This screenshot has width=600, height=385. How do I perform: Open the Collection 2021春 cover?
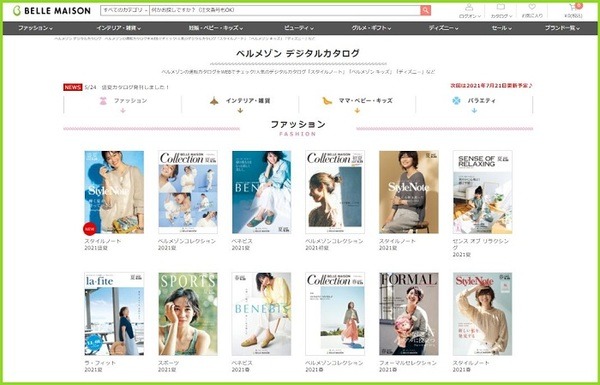point(335,314)
